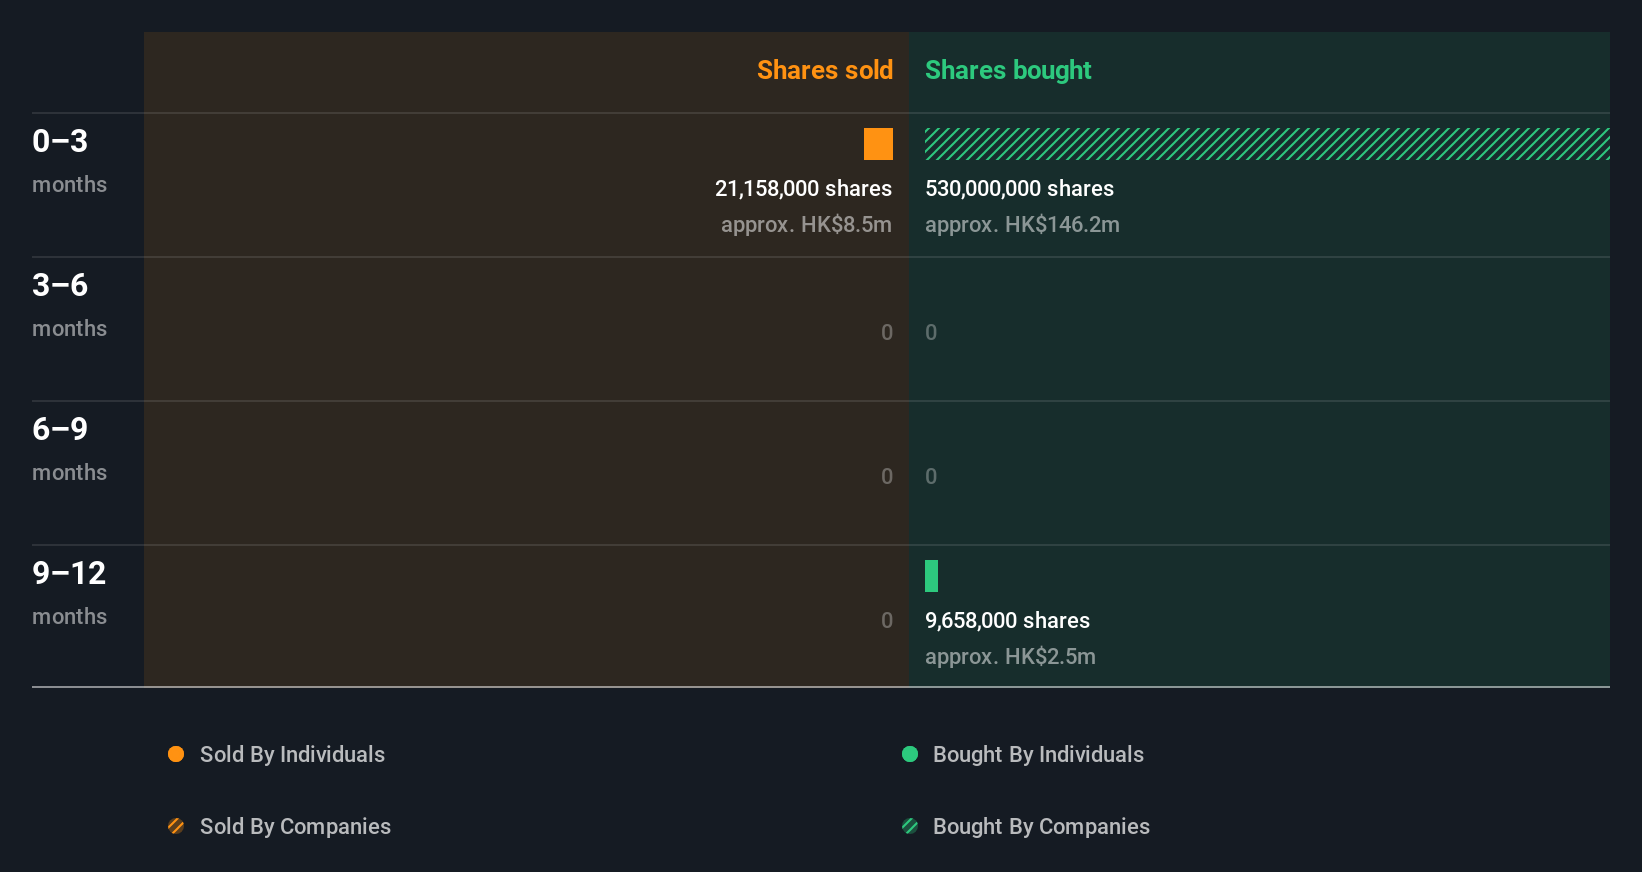Click the 9–12 months sold zero value
The height and width of the screenshot is (872, 1642).
click(x=887, y=620)
